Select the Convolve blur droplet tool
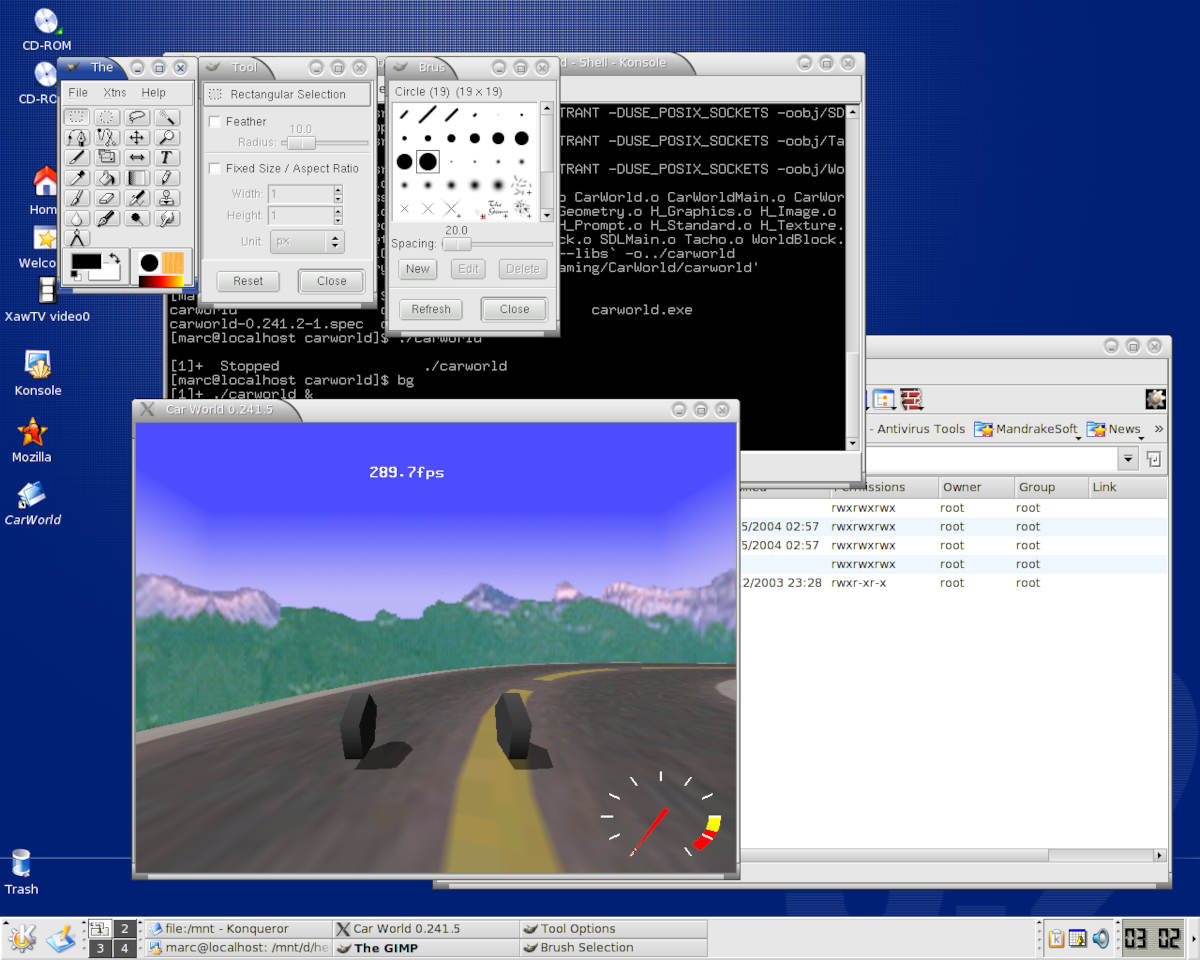The width and height of the screenshot is (1200, 960). 77,218
